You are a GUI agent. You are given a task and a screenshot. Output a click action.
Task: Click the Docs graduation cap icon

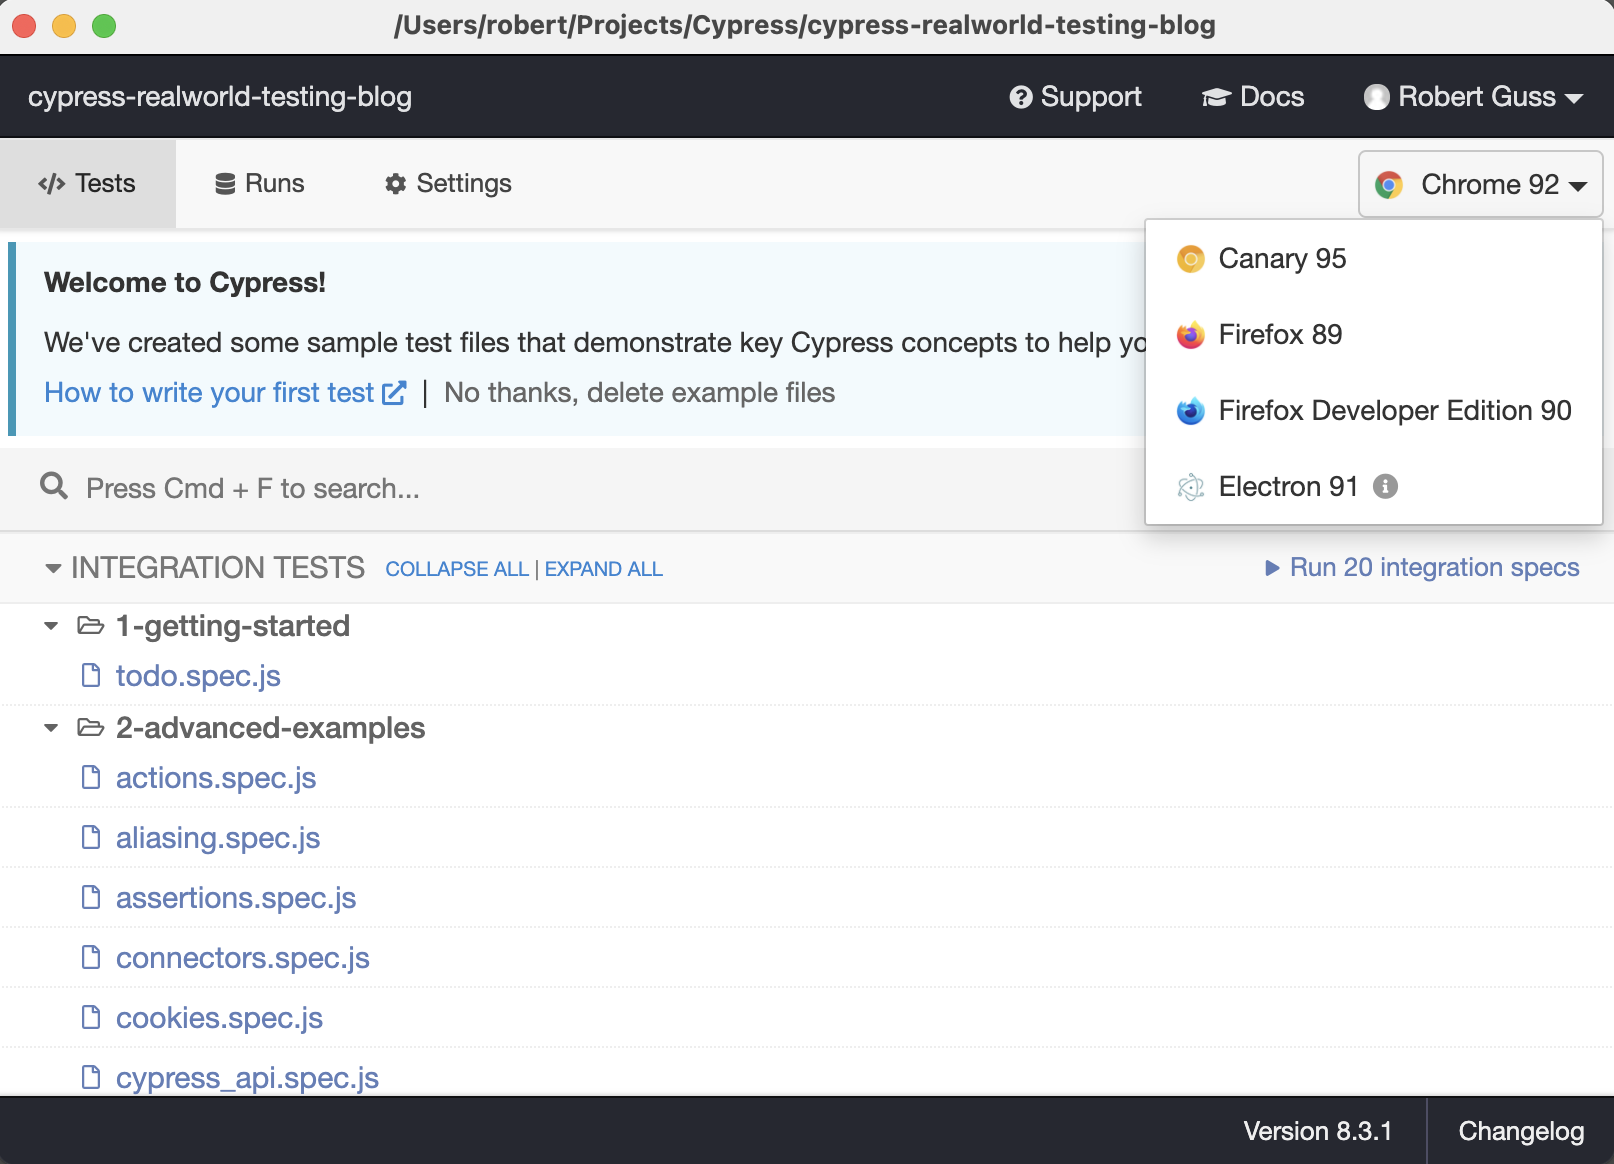1215,97
